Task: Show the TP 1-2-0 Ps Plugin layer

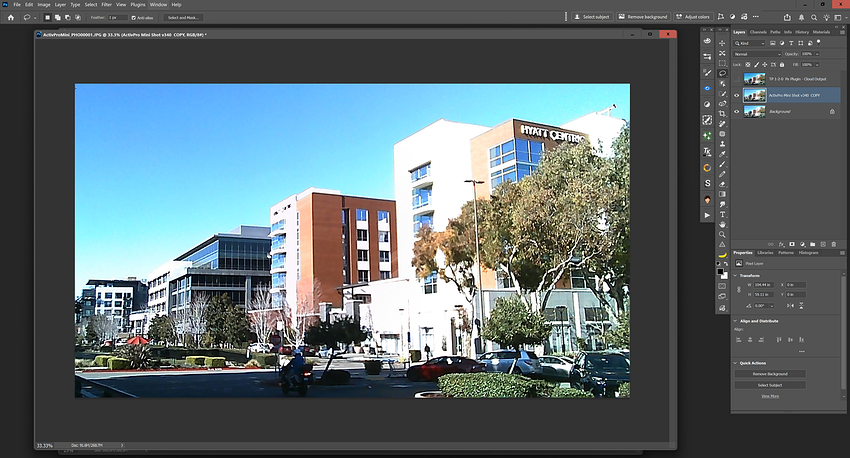Action: pyautogui.click(x=737, y=78)
